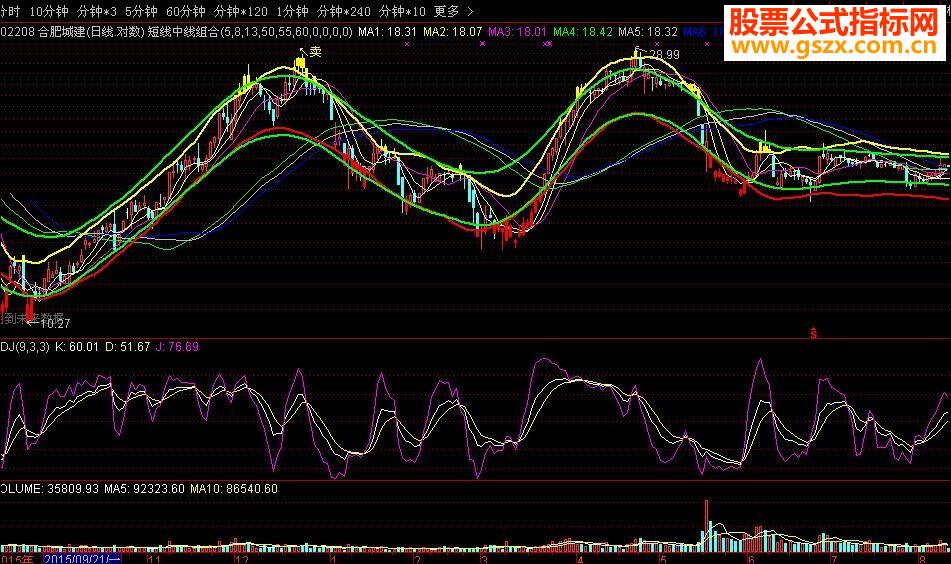The height and width of the screenshot is (564, 951).
Task: Click the 卖 sell signal marker
Action: coord(315,52)
